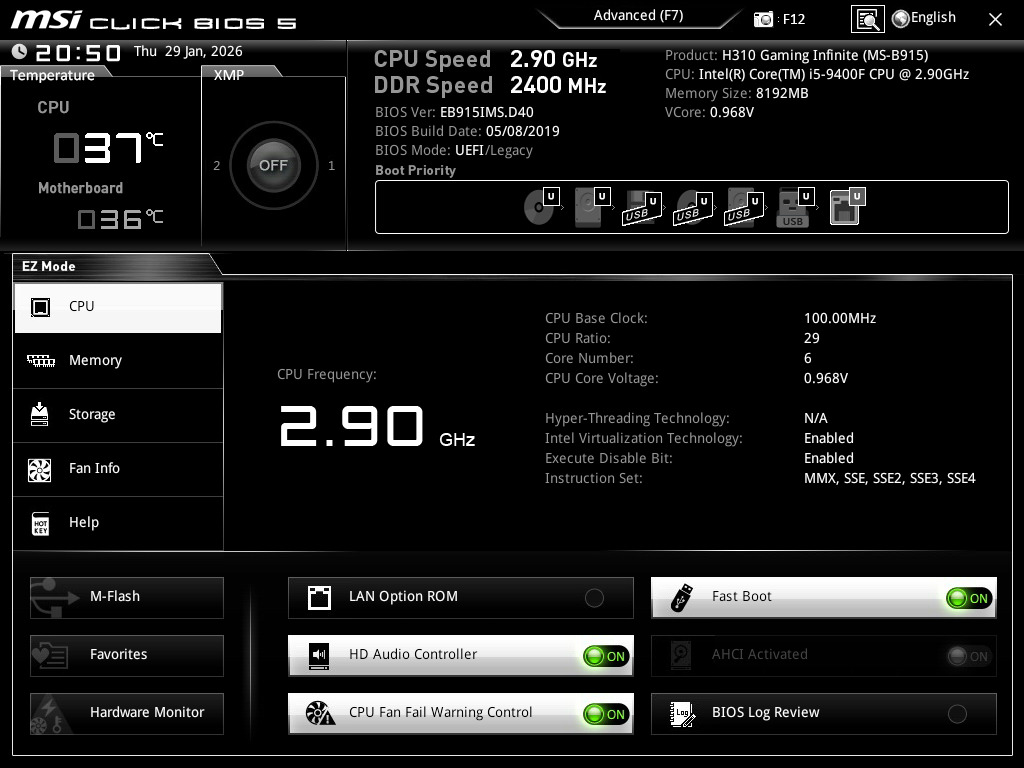Click the CPU chip icon in sidebar
This screenshot has width=1024, height=768.
40,307
